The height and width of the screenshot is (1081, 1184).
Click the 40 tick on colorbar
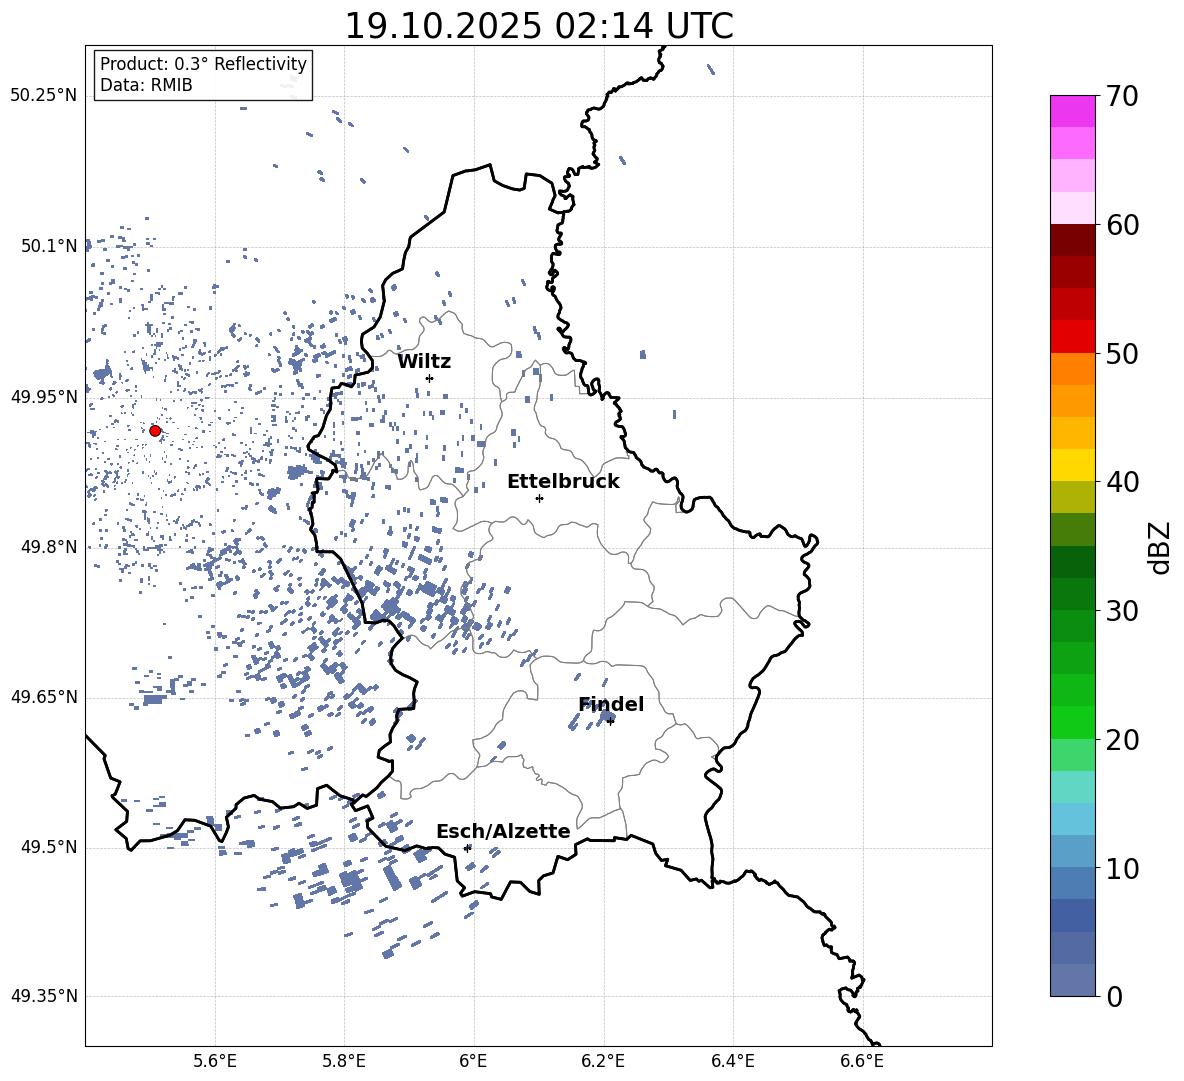point(1121,482)
